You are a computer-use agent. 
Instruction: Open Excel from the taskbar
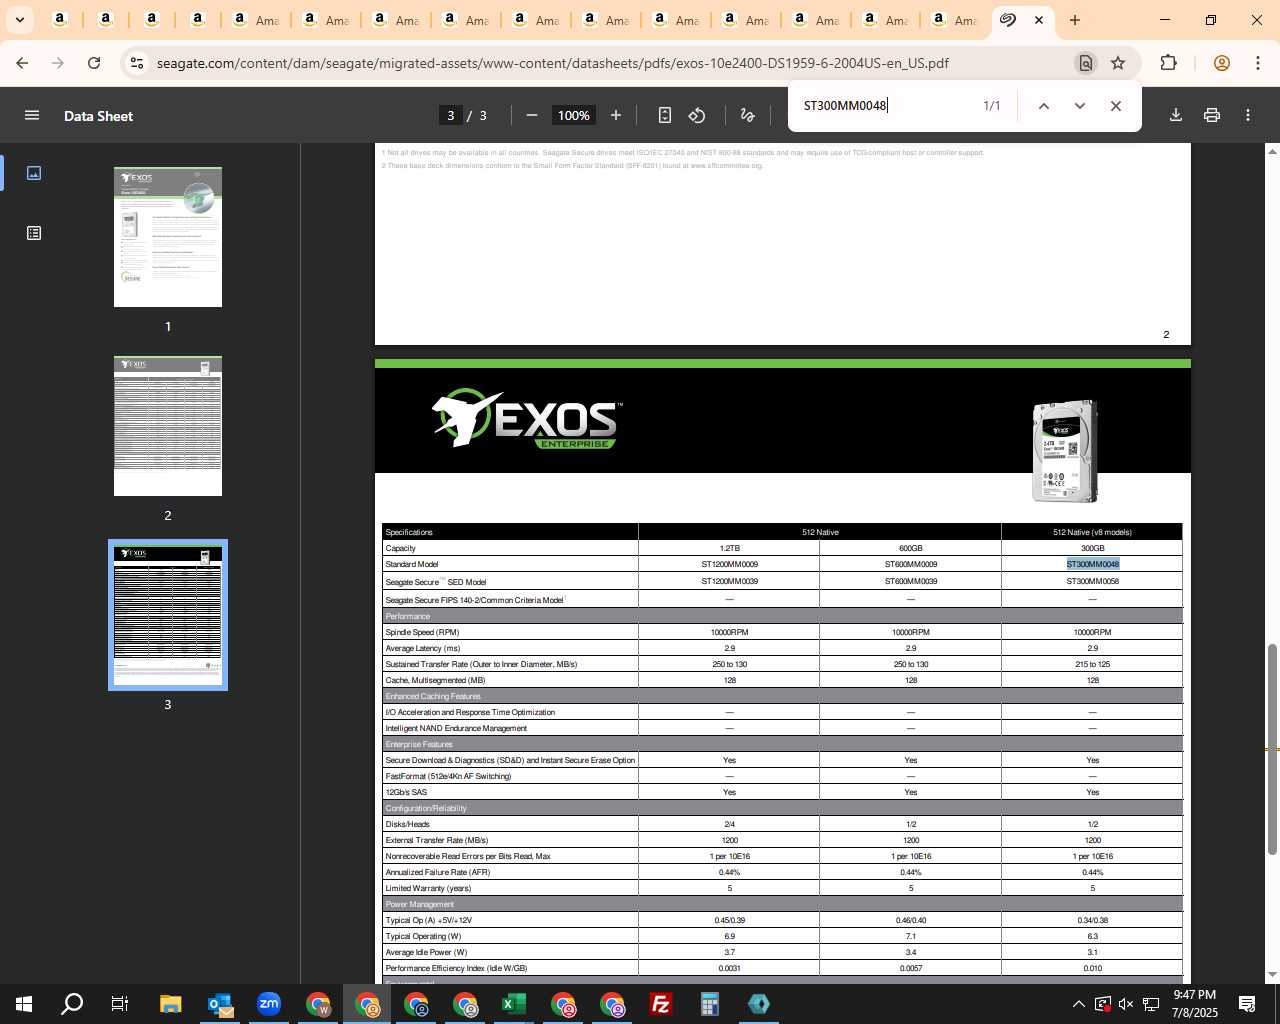point(514,1004)
